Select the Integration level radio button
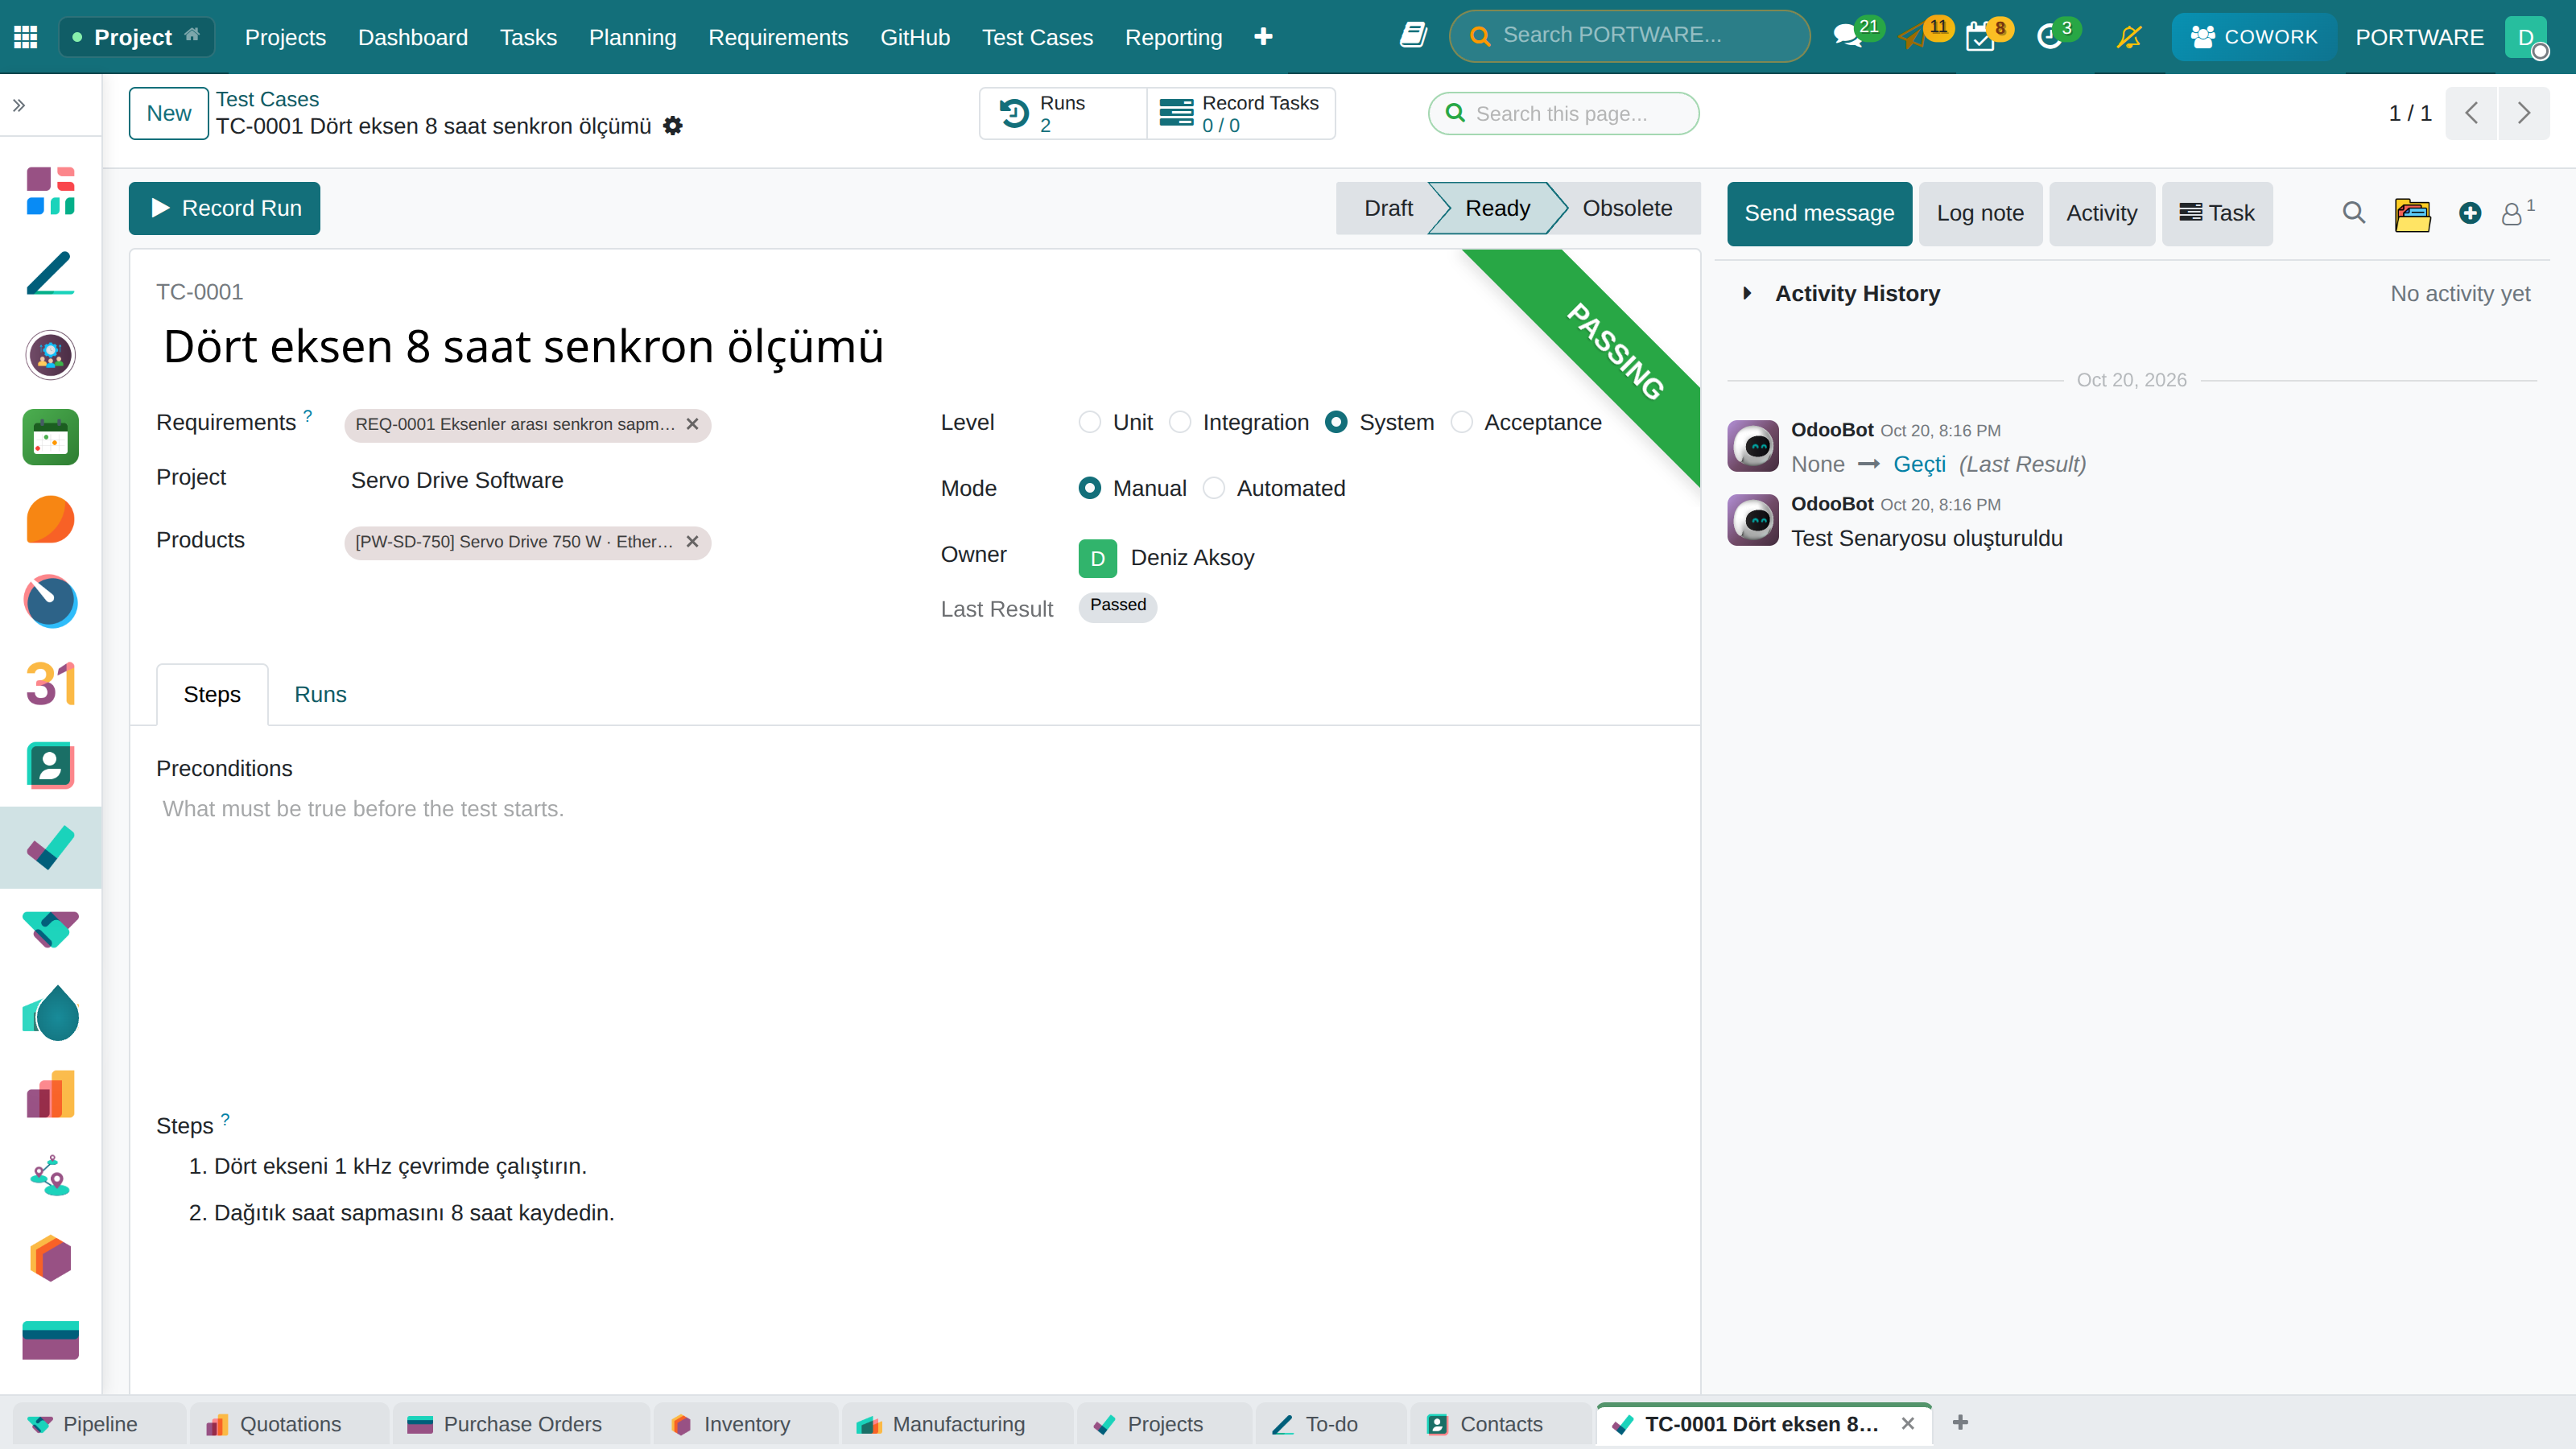 pyautogui.click(x=1180, y=422)
